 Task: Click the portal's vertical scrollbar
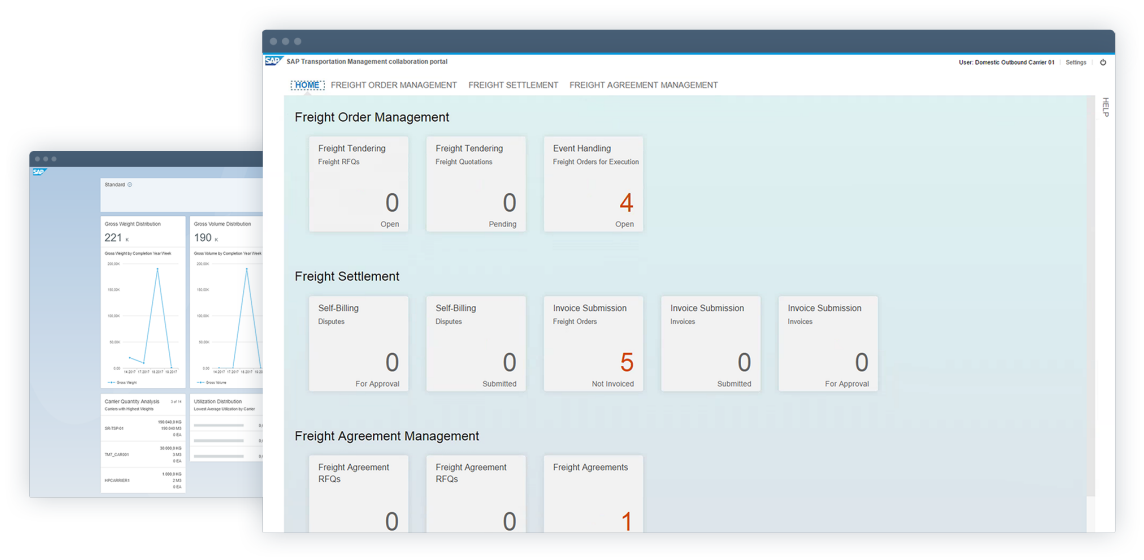[1091, 295]
